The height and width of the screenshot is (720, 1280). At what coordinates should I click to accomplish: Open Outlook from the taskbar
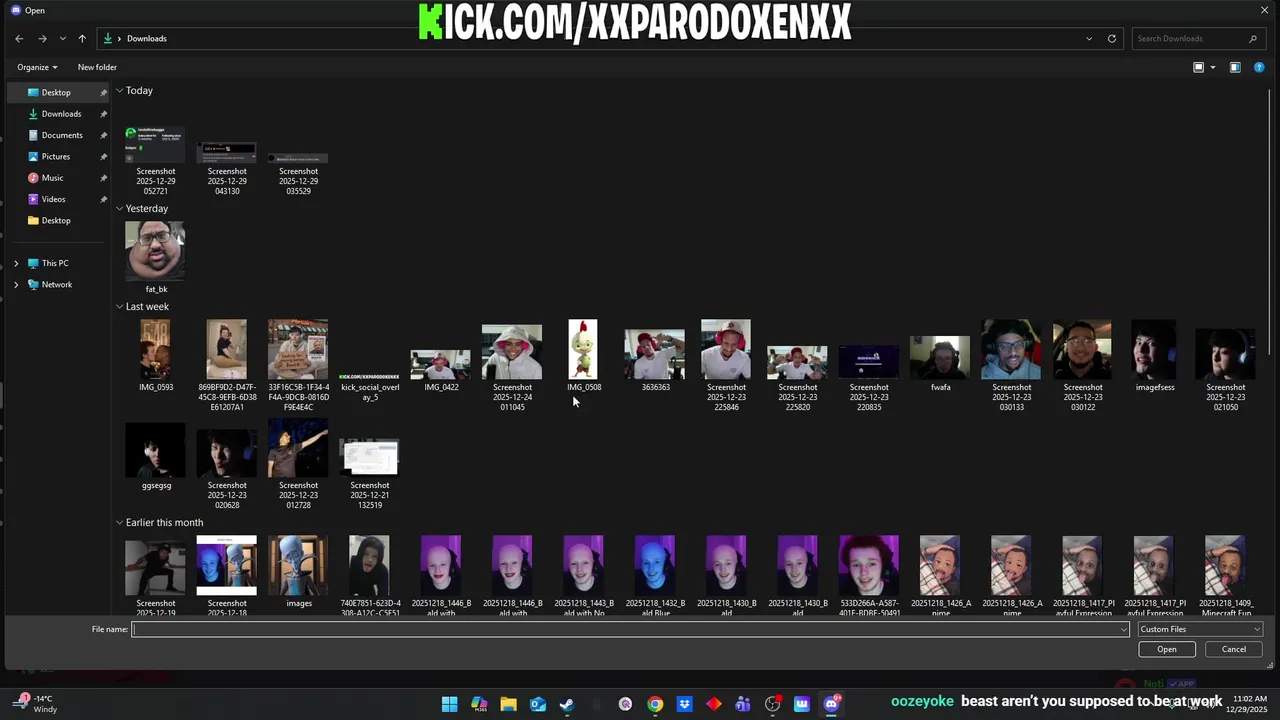point(538,704)
